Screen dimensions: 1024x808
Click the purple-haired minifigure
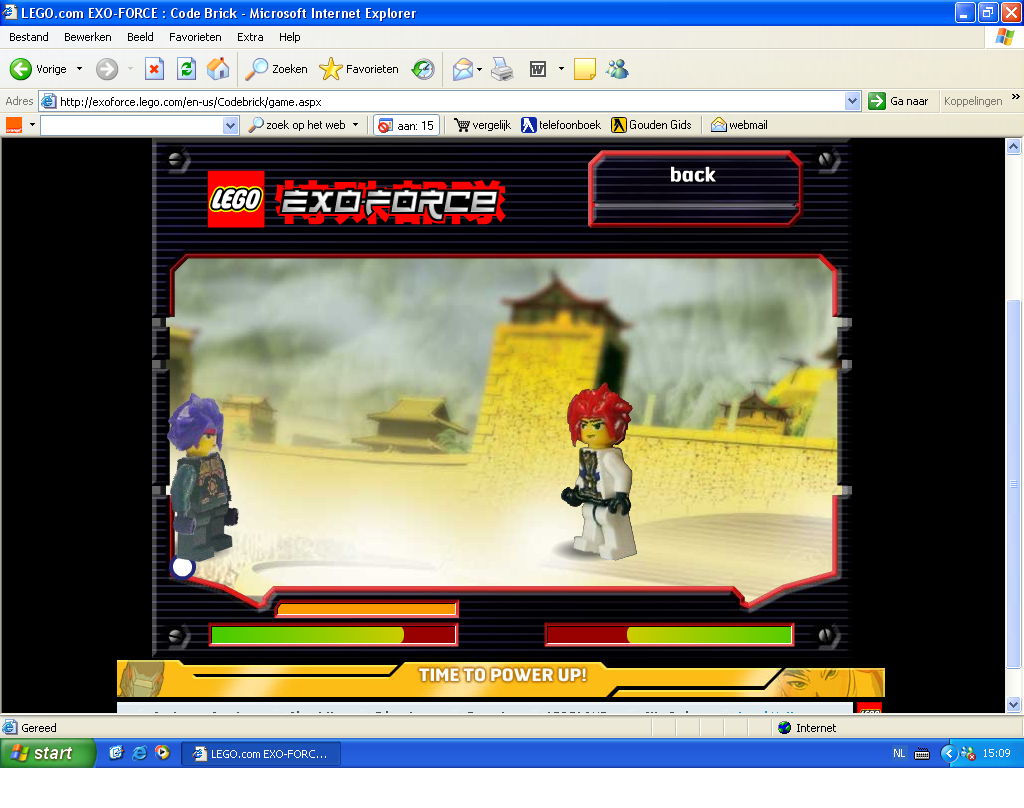(x=202, y=477)
